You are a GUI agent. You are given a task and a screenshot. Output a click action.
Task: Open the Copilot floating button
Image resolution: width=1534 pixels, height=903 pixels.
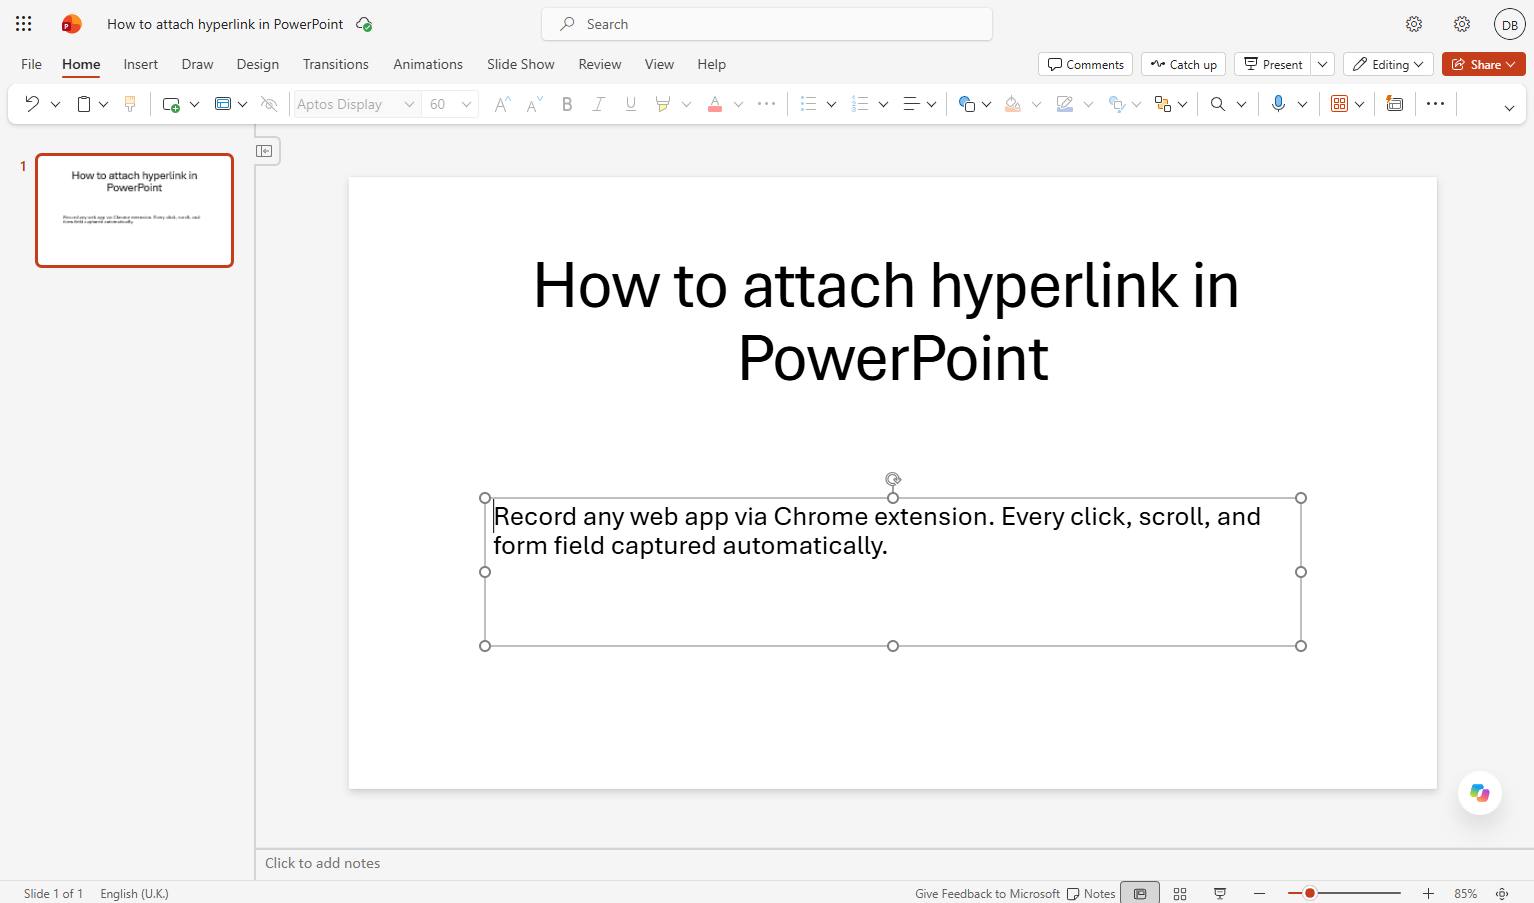click(1479, 793)
